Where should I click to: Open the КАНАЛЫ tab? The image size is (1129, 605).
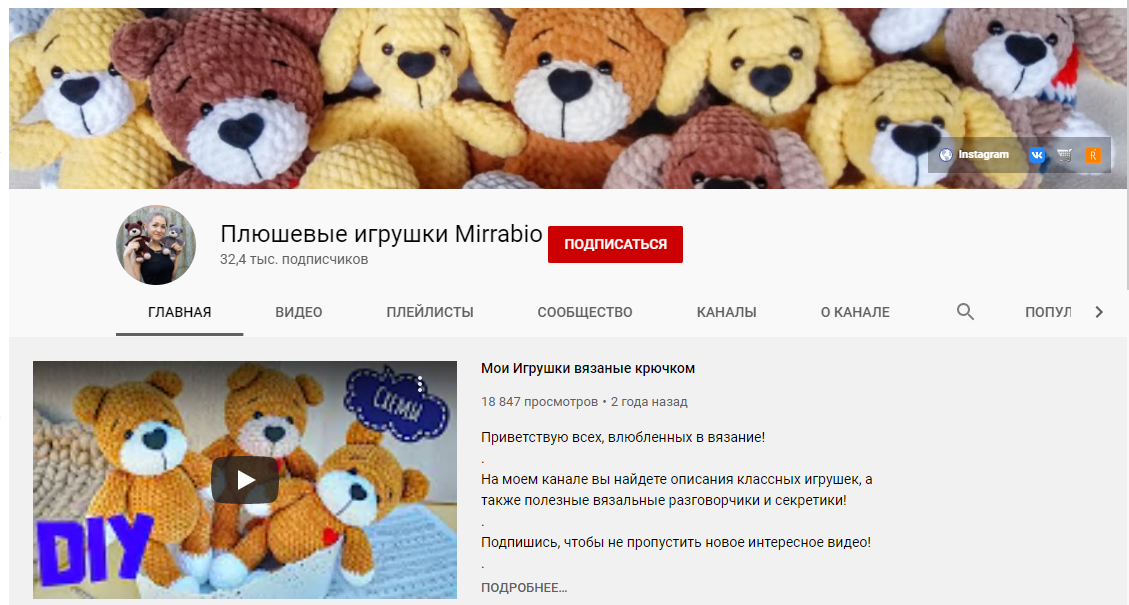click(727, 312)
